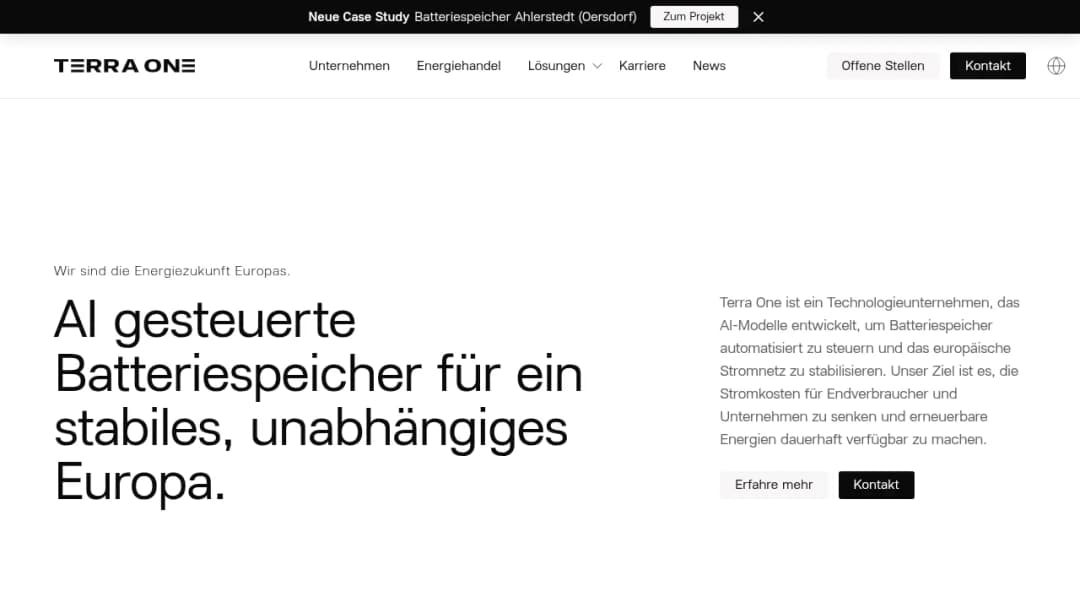Screen dimensions: 1080x608
Task: Click the Erfahre mehr button
Action: point(773,485)
